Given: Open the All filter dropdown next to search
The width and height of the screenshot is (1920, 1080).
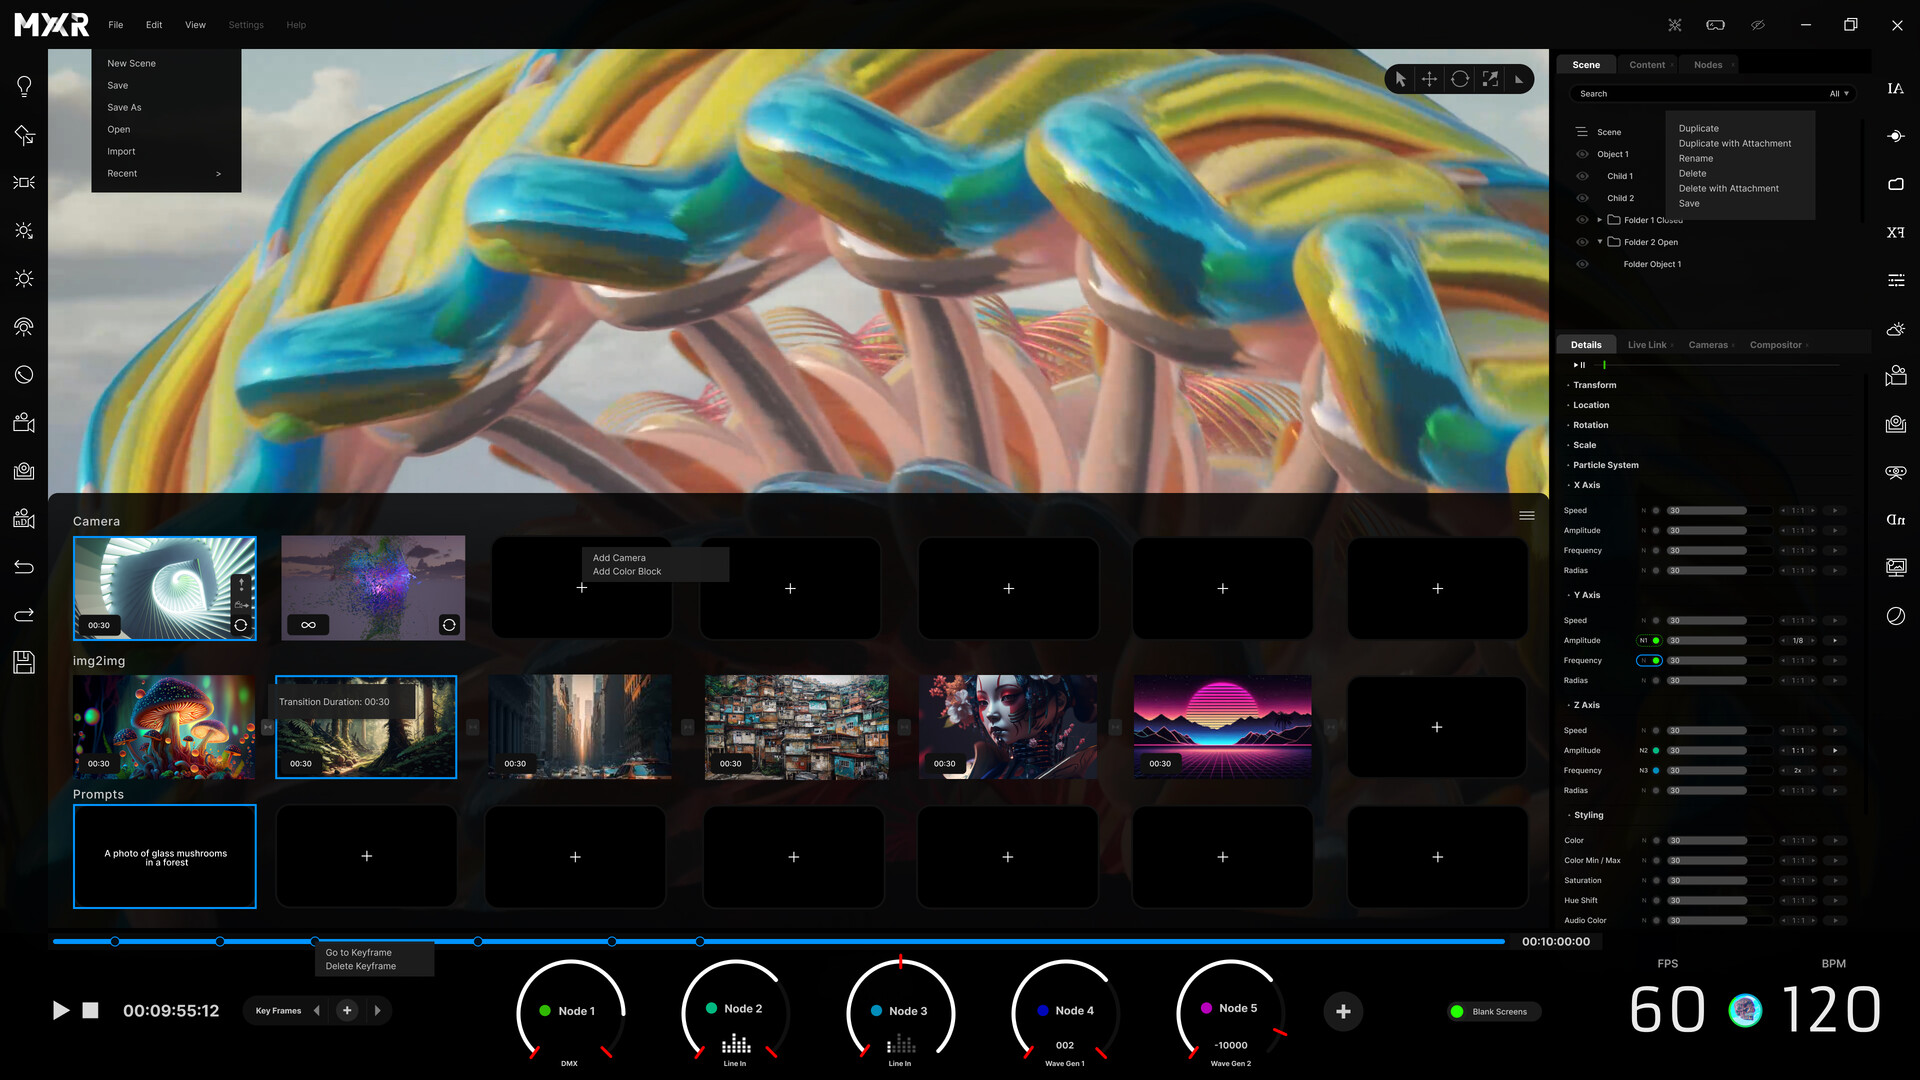Looking at the screenshot, I should click(x=1839, y=93).
